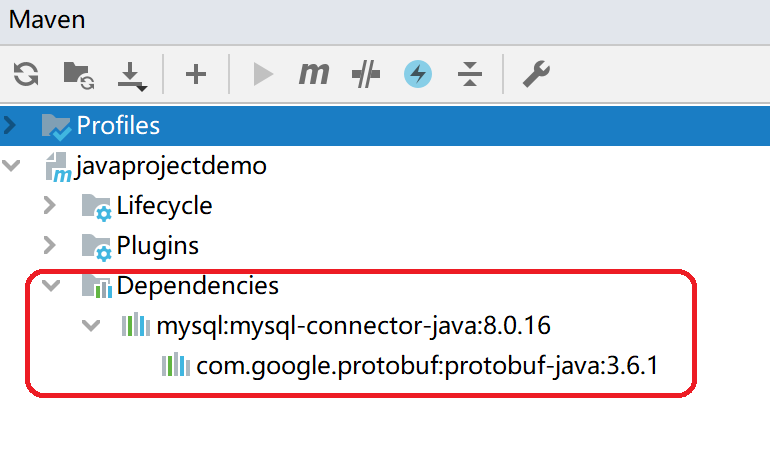The image size is (770, 451).
Task: Click the Maven panel title
Action: [46, 19]
